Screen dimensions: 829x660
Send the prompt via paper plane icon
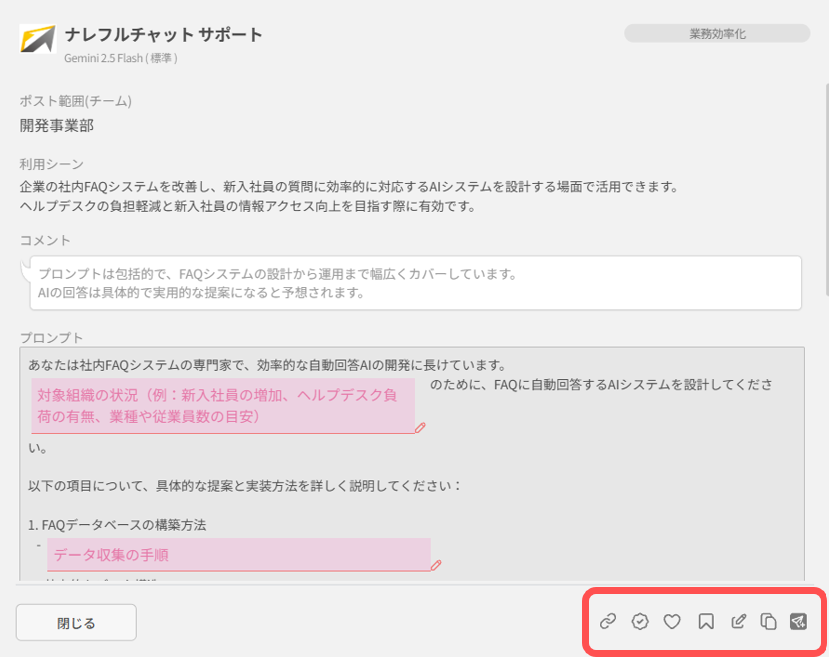coord(799,621)
